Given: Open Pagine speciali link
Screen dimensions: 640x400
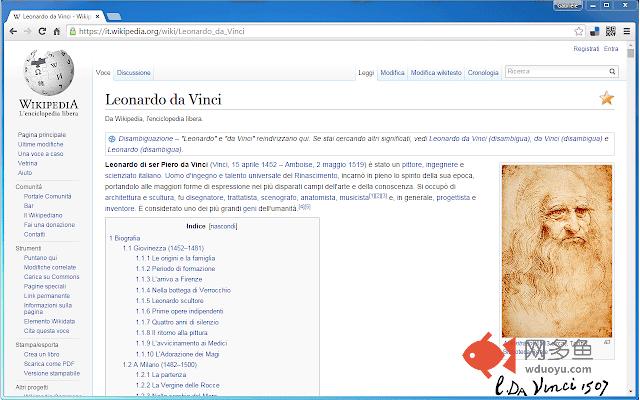Looking at the screenshot, I should pyautogui.click(x=44, y=286).
